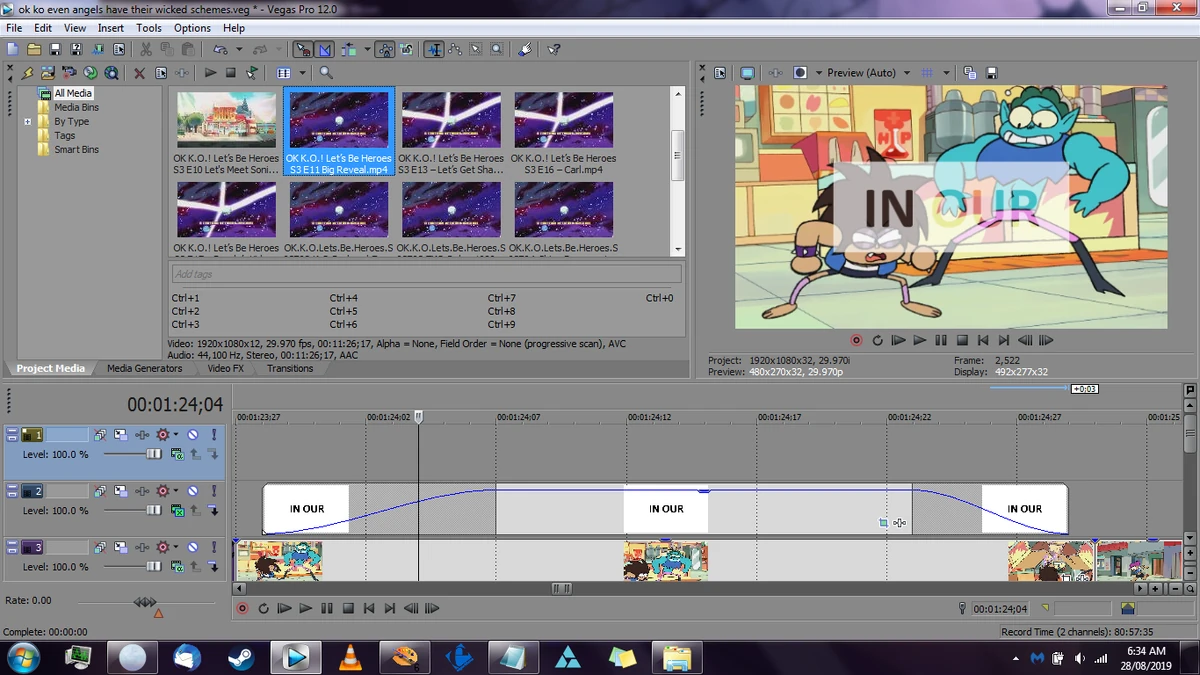Click the track 1 Level slider
This screenshot has height=675, width=1200.
[x=154, y=454]
